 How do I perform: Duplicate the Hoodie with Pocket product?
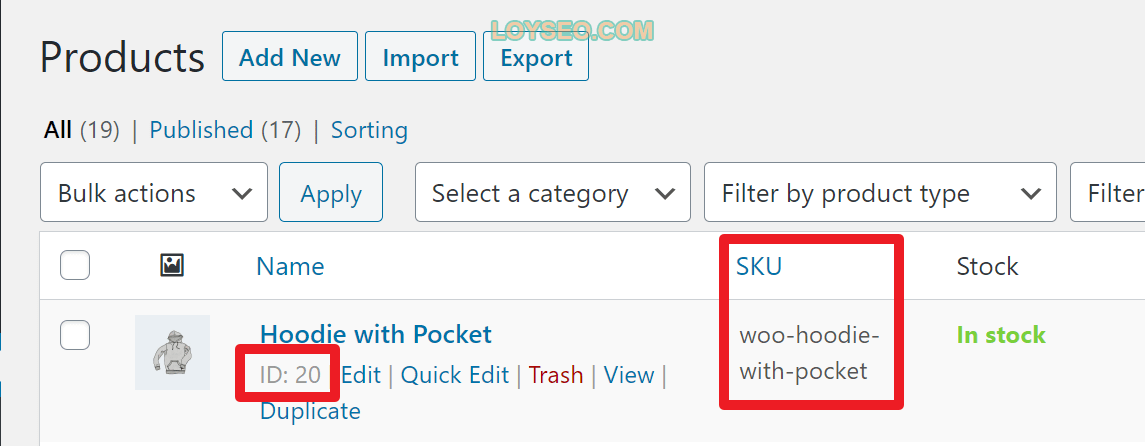click(x=310, y=411)
